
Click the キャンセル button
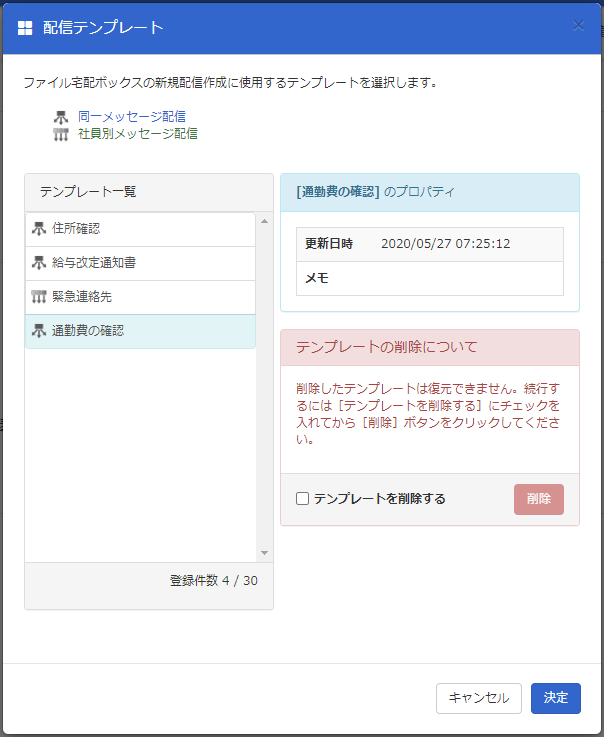tap(478, 698)
